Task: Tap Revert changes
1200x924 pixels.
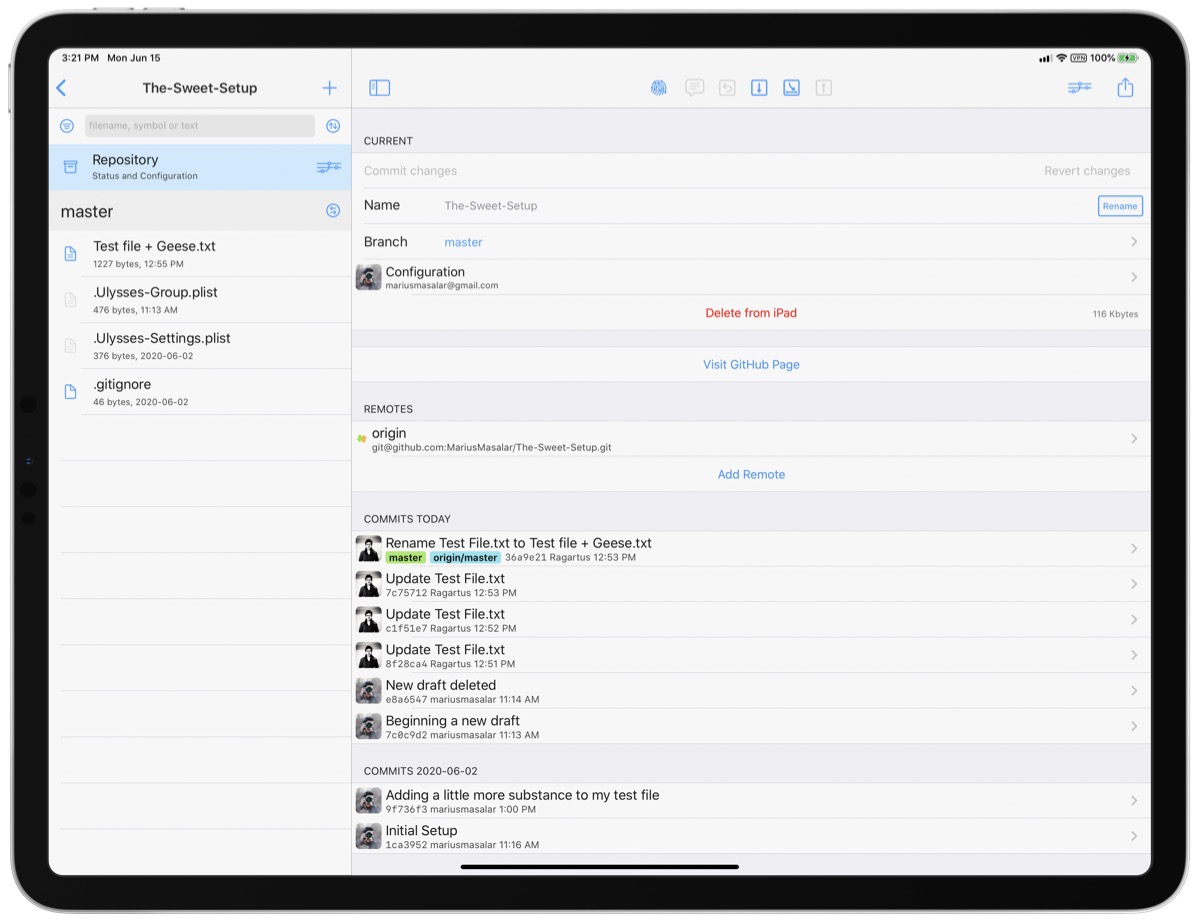Action: click(1087, 171)
